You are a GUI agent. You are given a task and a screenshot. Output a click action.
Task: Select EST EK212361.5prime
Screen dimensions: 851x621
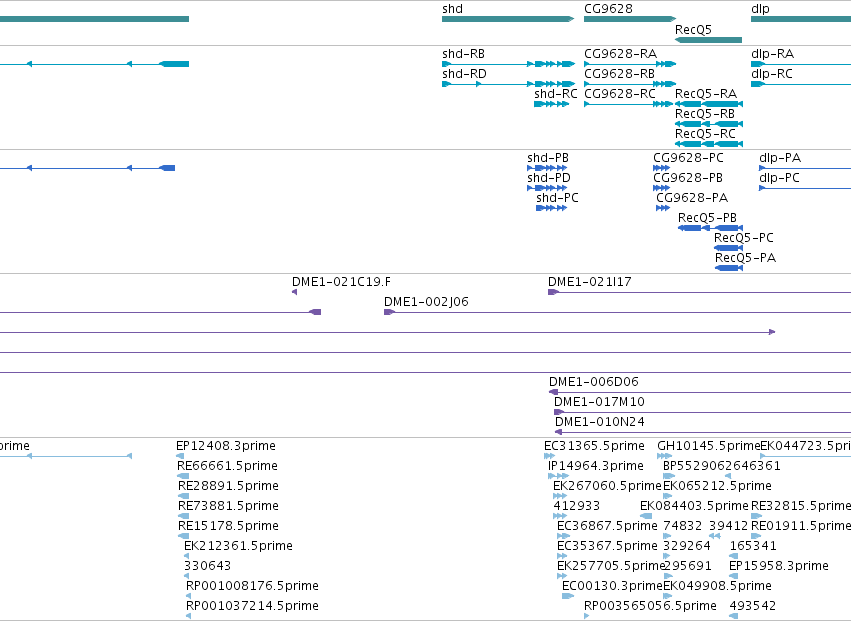(x=187, y=556)
